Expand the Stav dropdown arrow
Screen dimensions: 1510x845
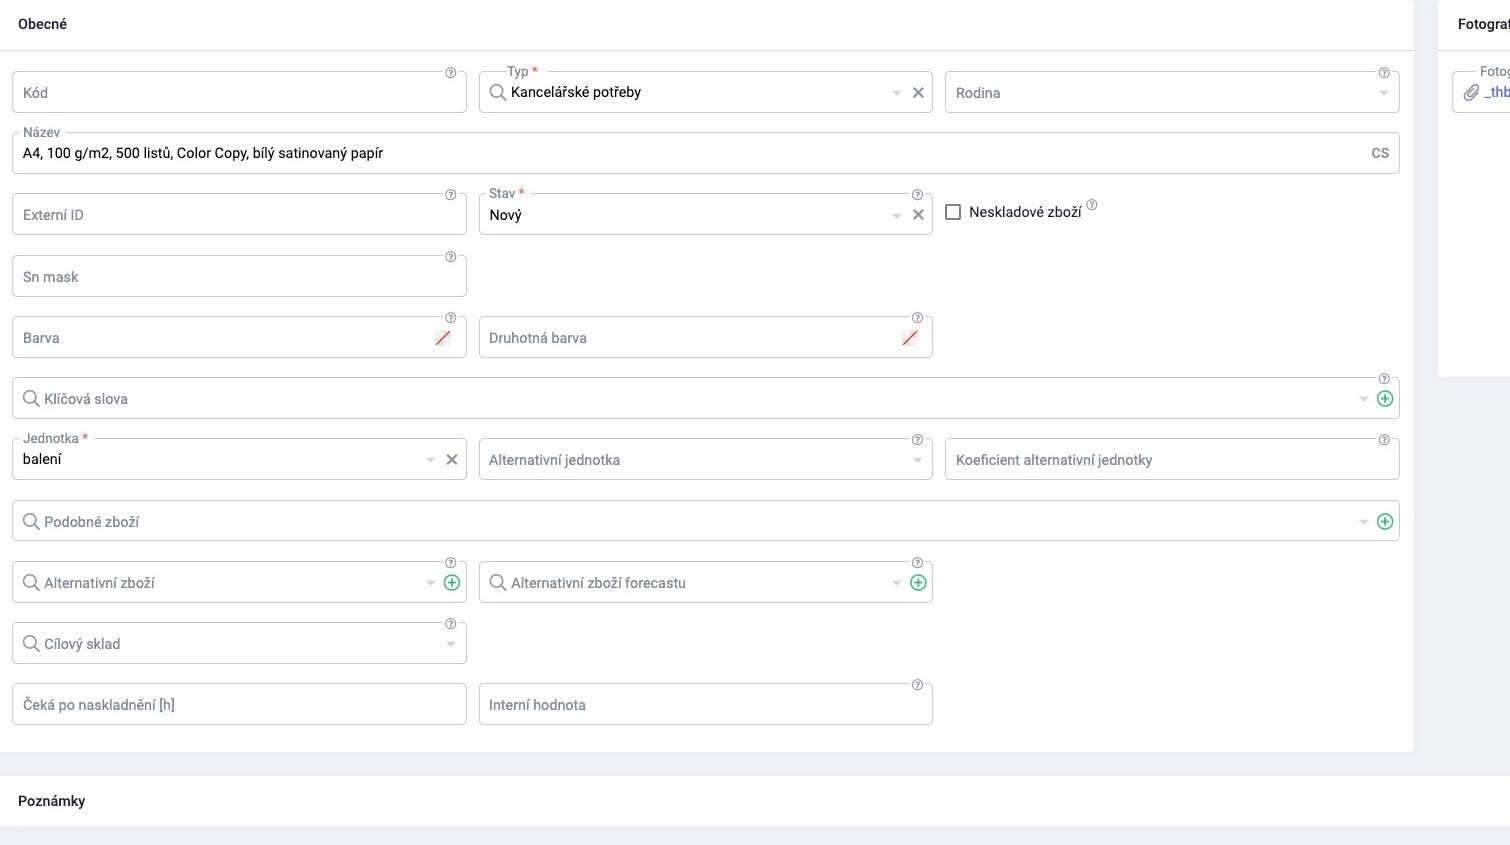(x=897, y=215)
